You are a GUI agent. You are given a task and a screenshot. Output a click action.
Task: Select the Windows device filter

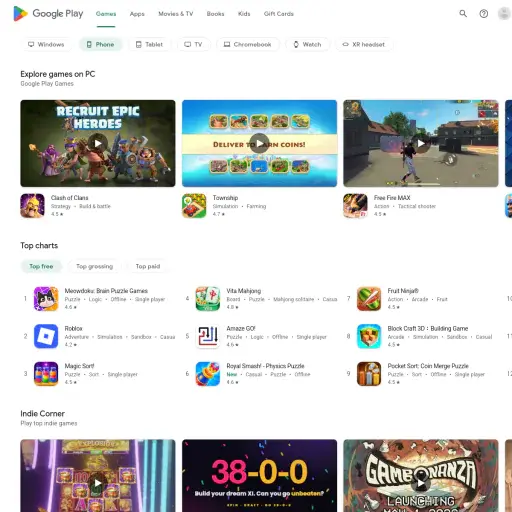[x=46, y=44]
